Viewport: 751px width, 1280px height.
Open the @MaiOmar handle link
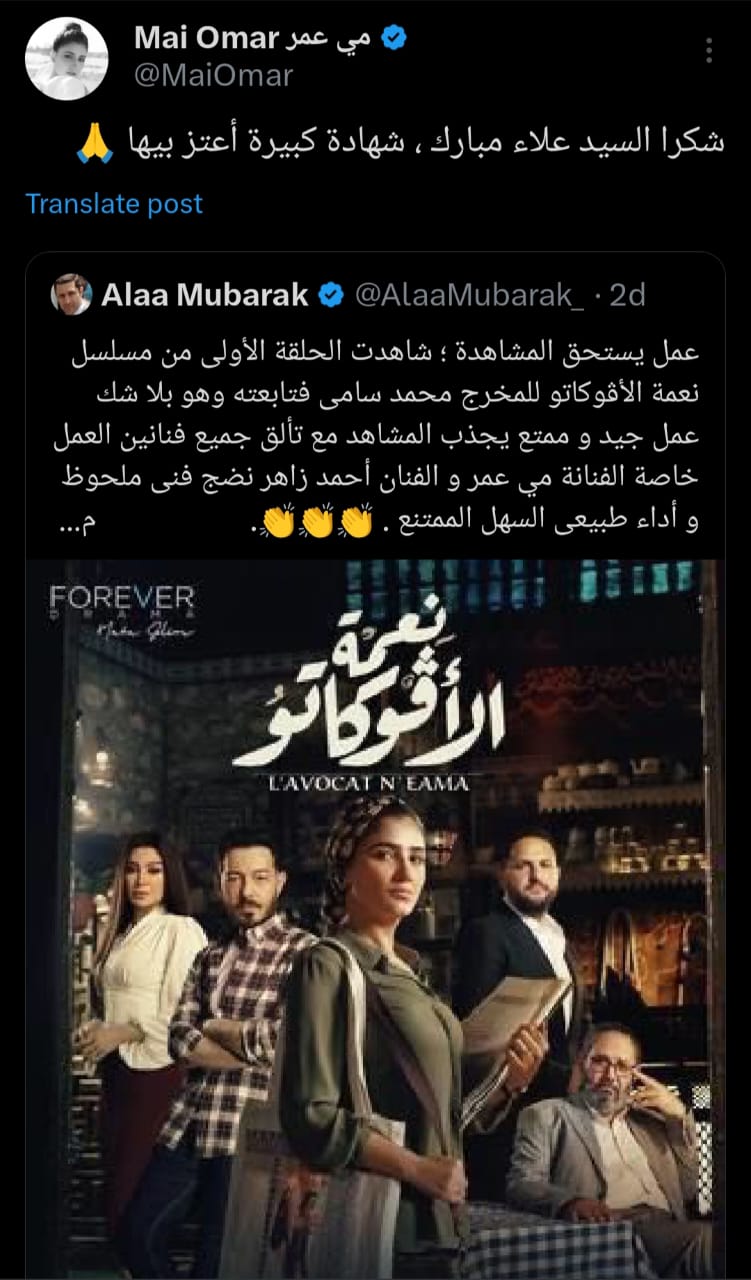click(213, 75)
